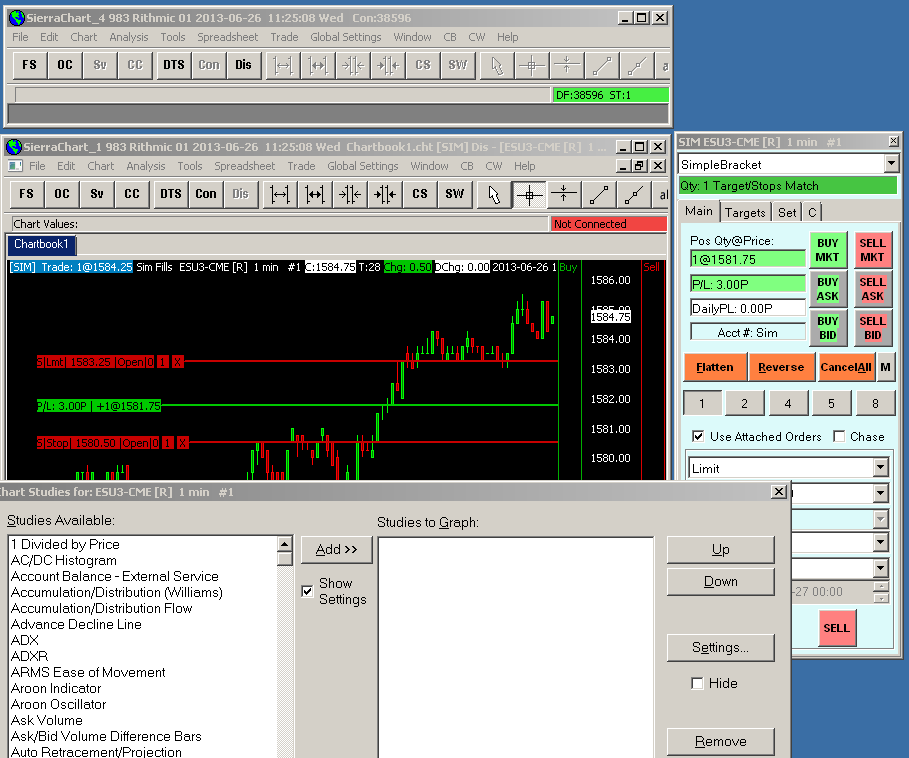The height and width of the screenshot is (758, 909).
Task: Click the bold inward-arrows bar spacing icon in SierraChart_4
Action: (x=388, y=65)
